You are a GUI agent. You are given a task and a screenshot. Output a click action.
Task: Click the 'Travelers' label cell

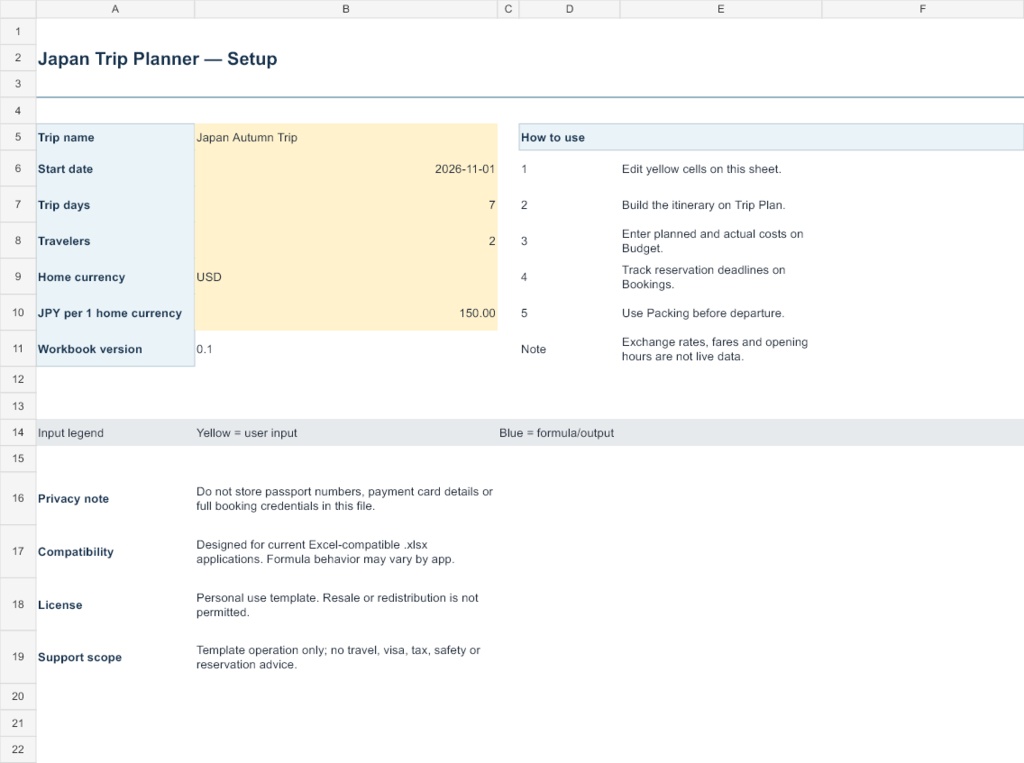tap(115, 240)
